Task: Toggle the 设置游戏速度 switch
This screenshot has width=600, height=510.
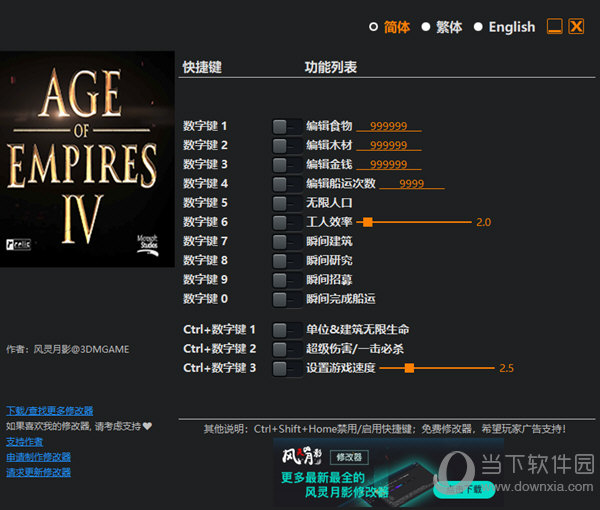Action: click(287, 368)
